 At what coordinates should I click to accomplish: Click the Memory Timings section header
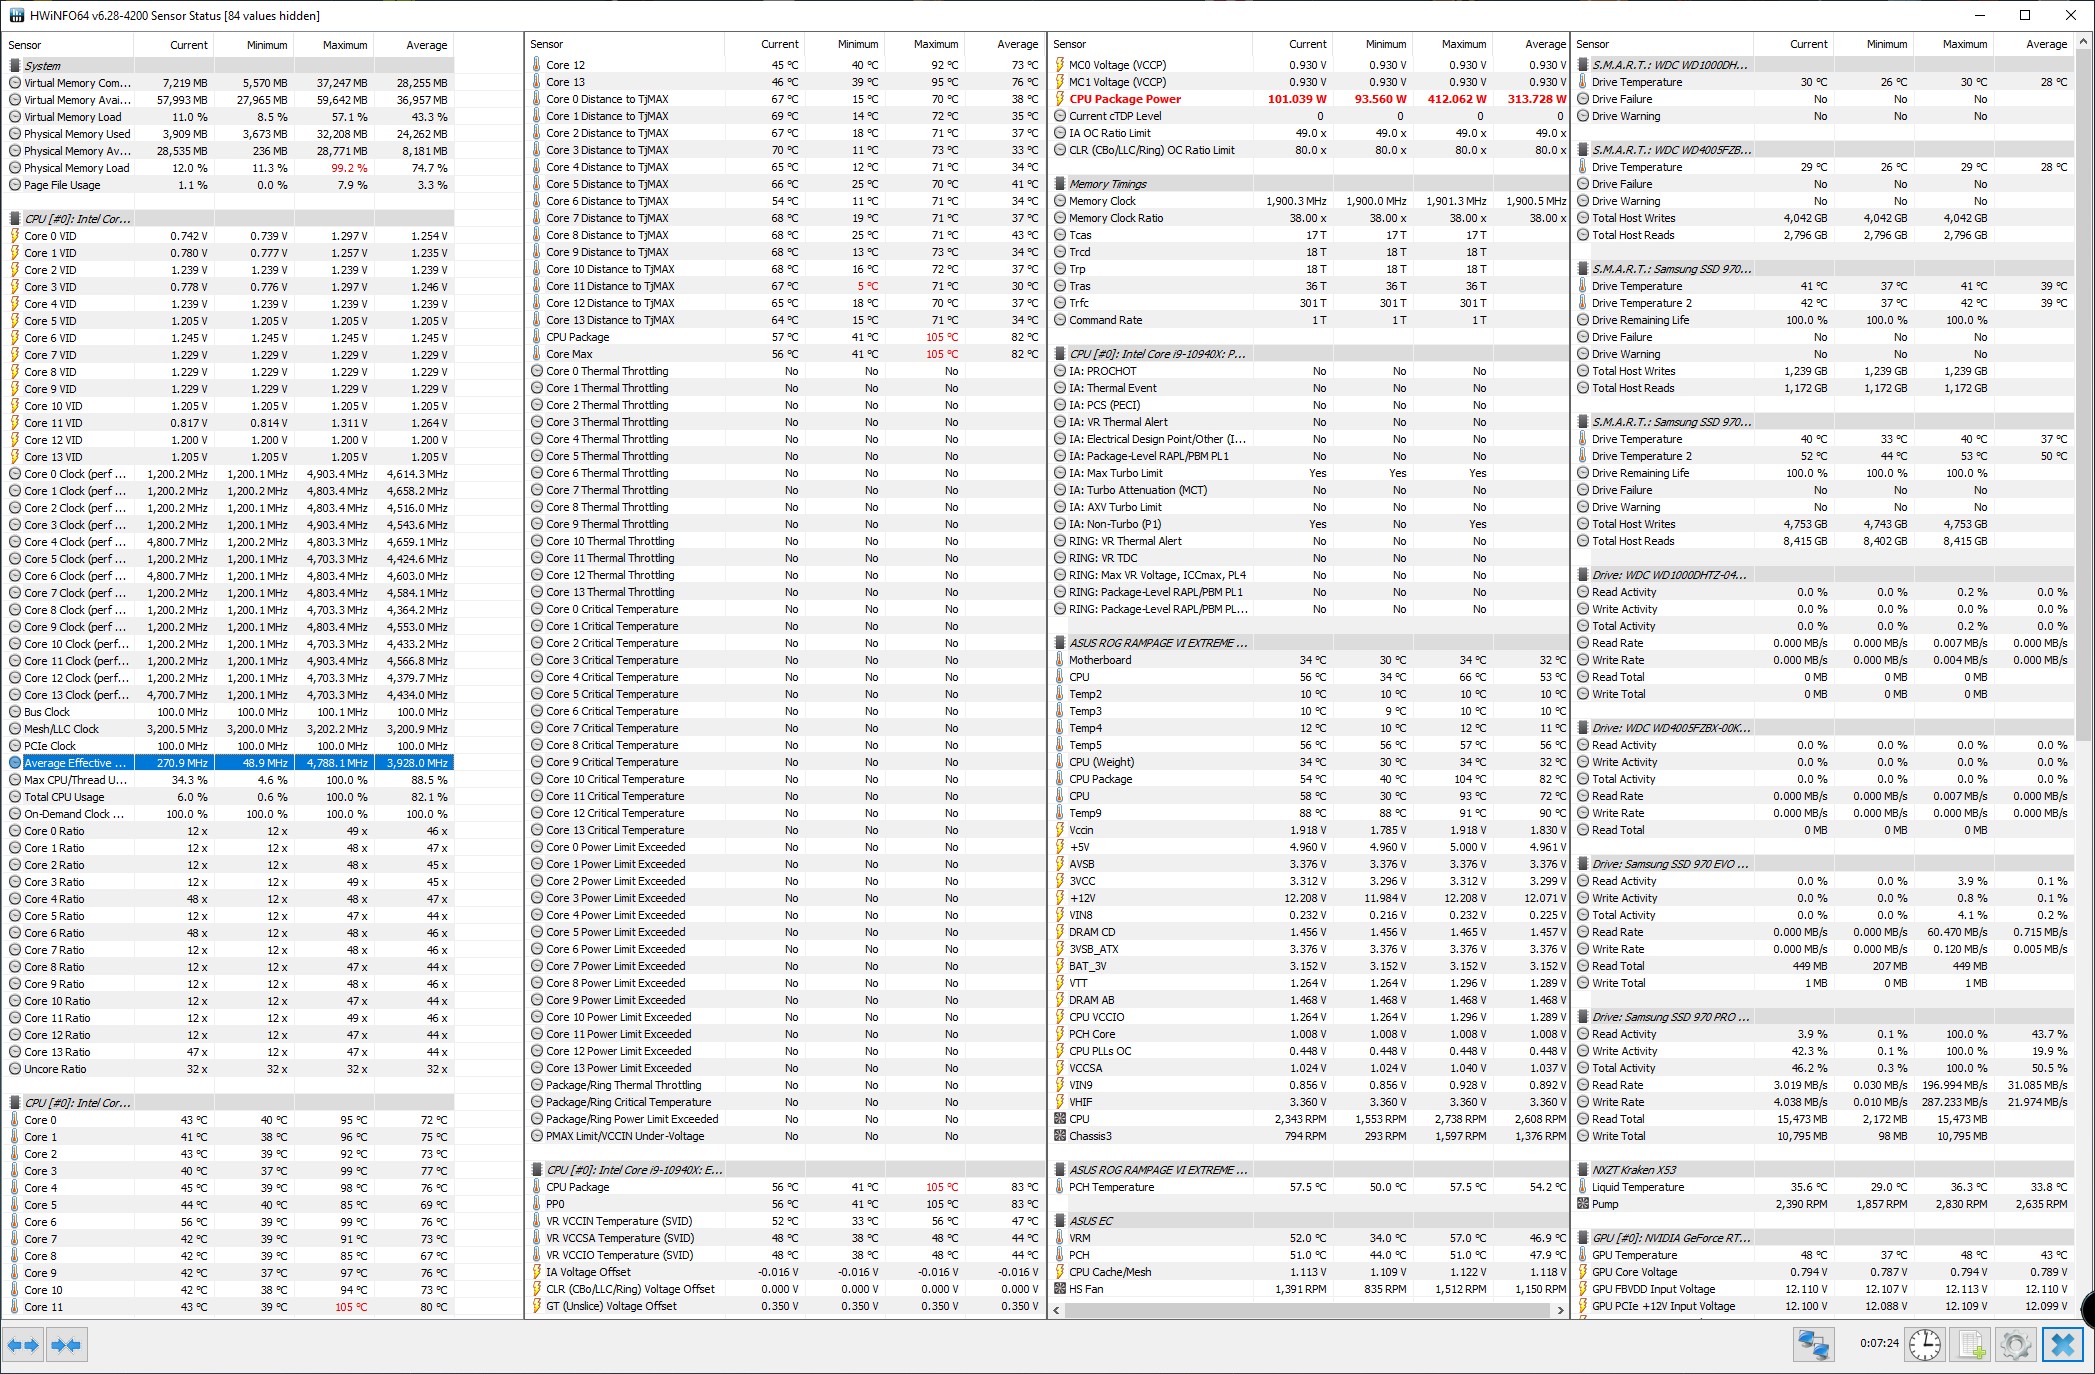pyautogui.click(x=1107, y=184)
